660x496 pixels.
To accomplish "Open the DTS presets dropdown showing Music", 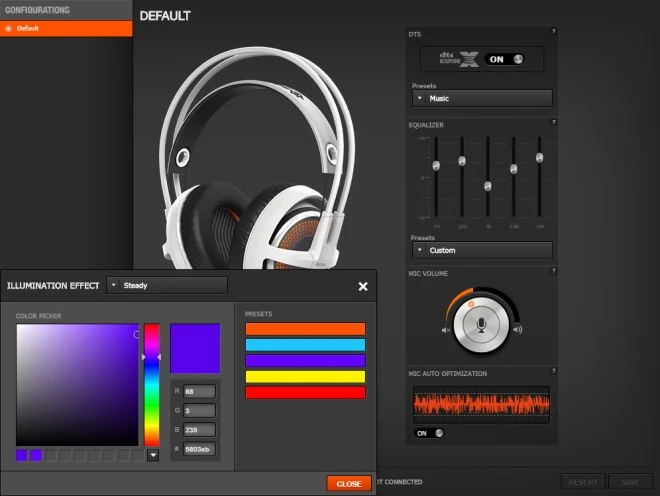I will tap(482, 99).
